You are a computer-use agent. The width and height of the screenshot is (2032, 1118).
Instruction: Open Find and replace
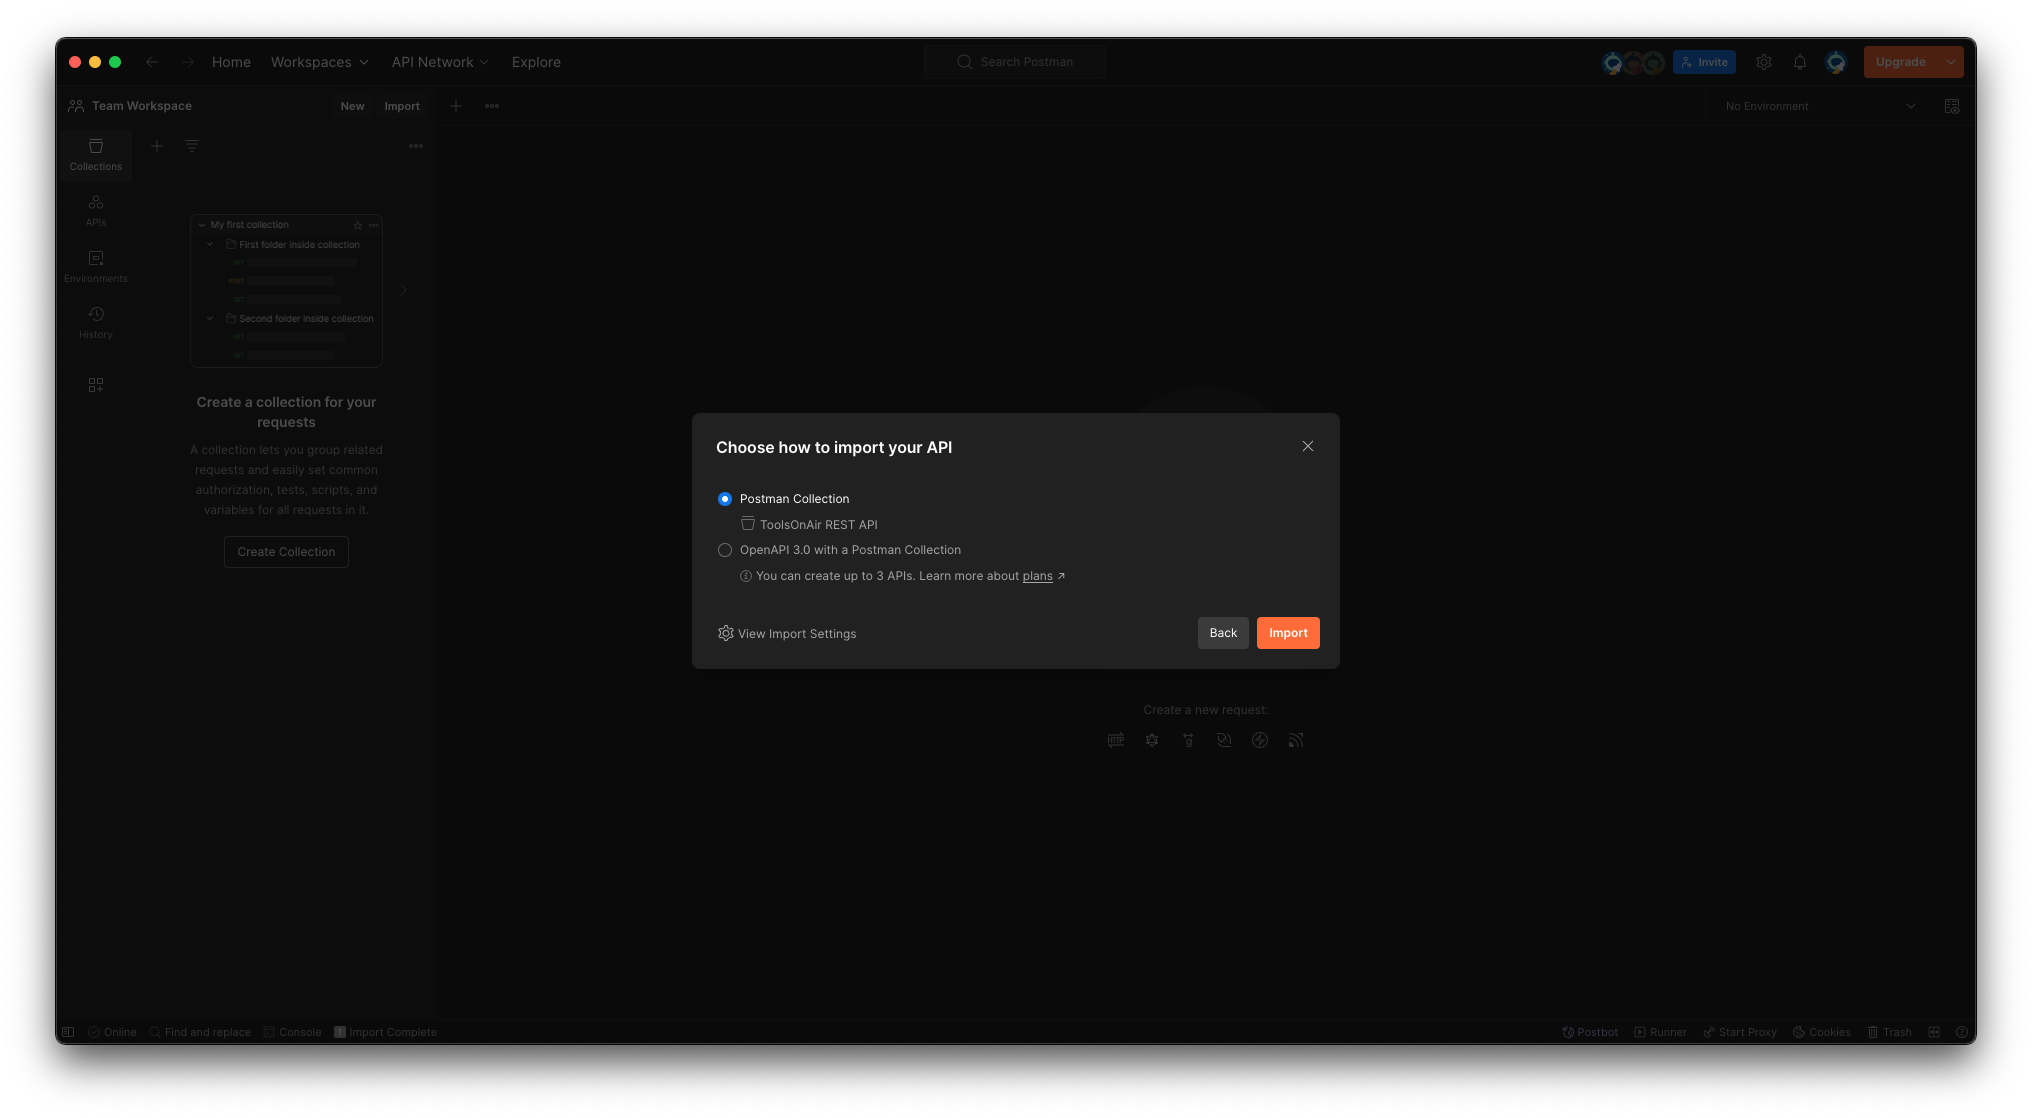click(200, 1032)
